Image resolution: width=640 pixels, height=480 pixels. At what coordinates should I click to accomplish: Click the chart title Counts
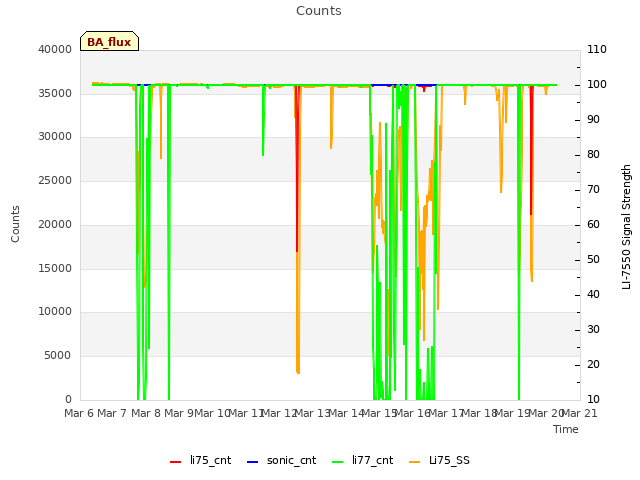click(x=319, y=11)
